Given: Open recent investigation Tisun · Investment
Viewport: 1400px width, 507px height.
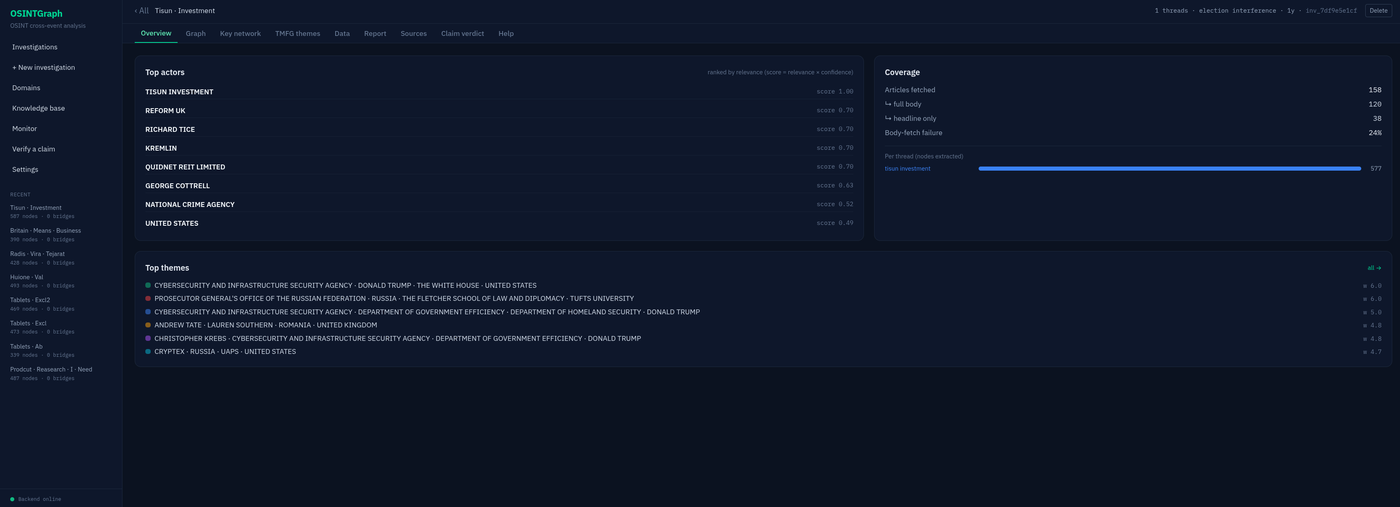Looking at the screenshot, I should 61,211.
